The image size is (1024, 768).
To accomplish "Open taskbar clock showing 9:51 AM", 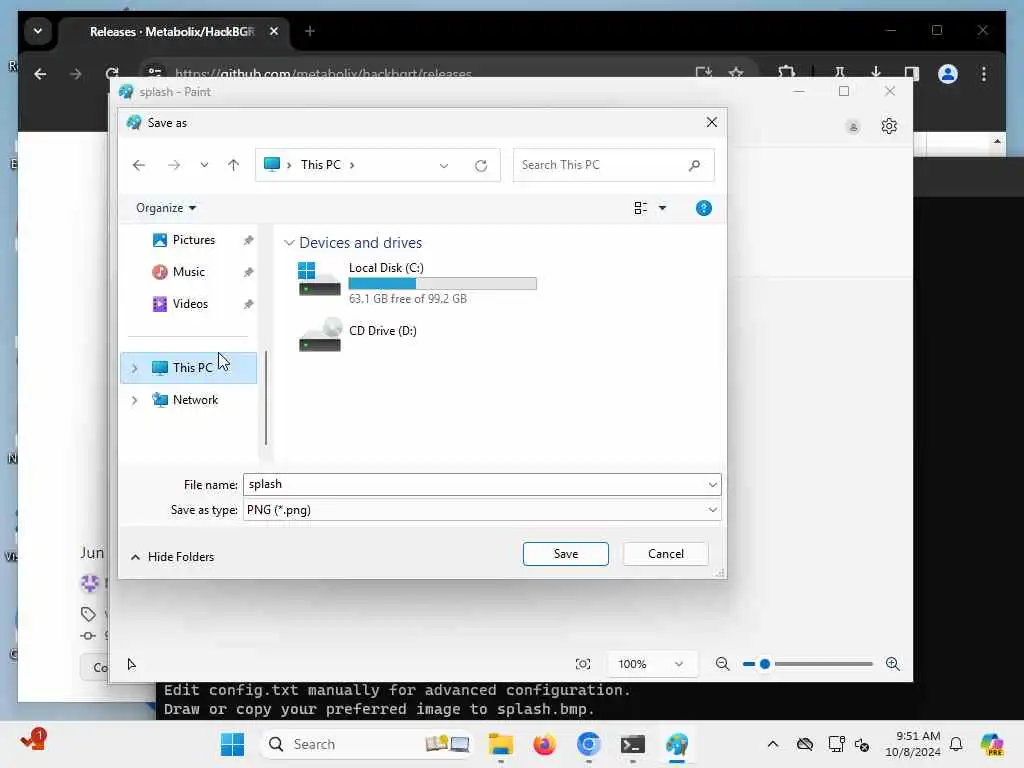I will 912,744.
